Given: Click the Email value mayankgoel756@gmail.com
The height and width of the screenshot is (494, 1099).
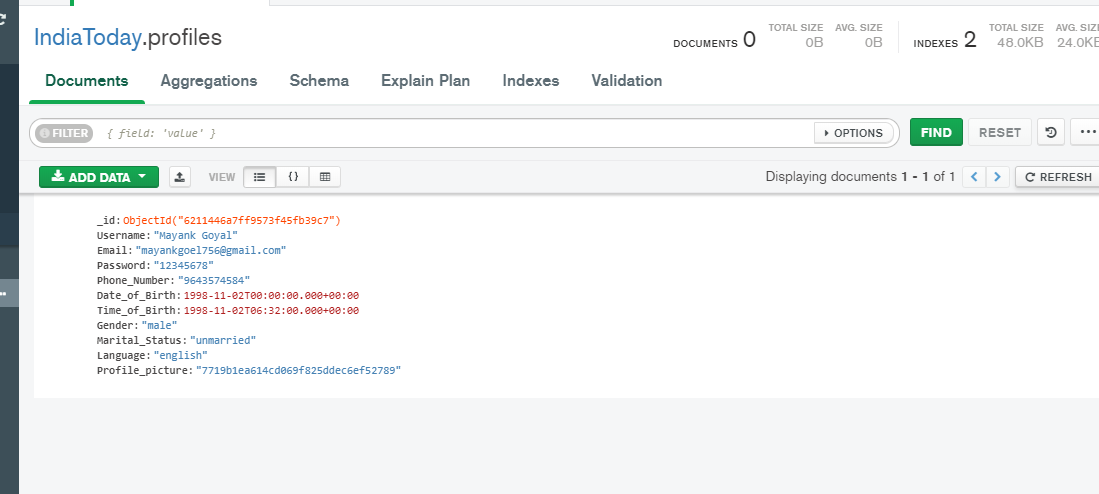Looking at the screenshot, I should 211,250.
